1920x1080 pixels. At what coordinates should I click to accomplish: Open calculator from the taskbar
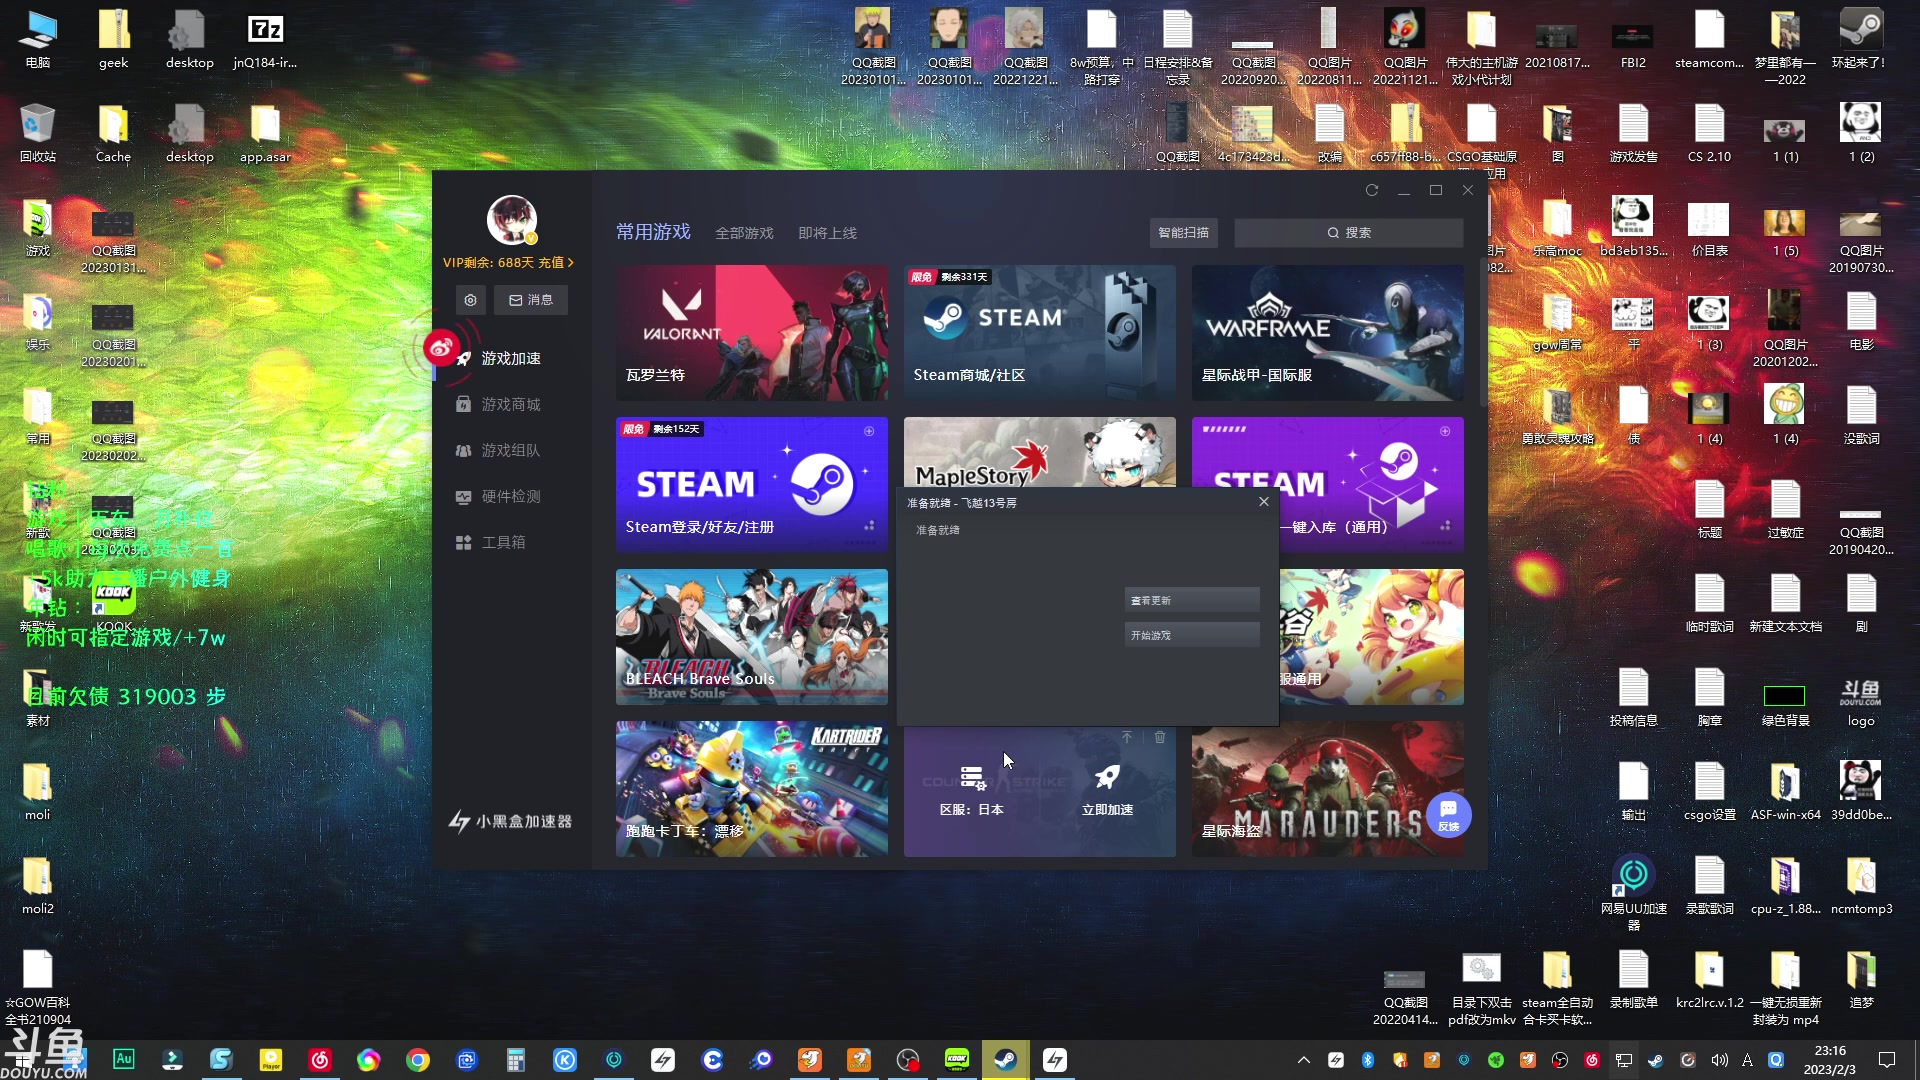click(516, 1060)
